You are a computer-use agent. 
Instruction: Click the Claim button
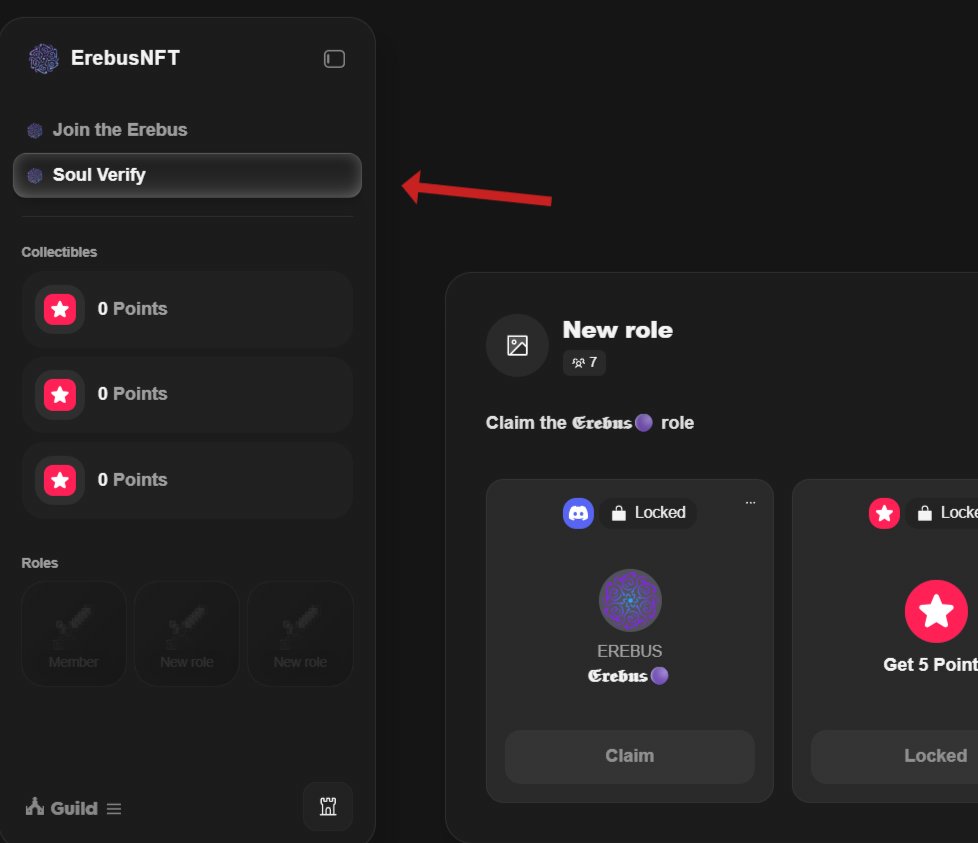(630, 756)
